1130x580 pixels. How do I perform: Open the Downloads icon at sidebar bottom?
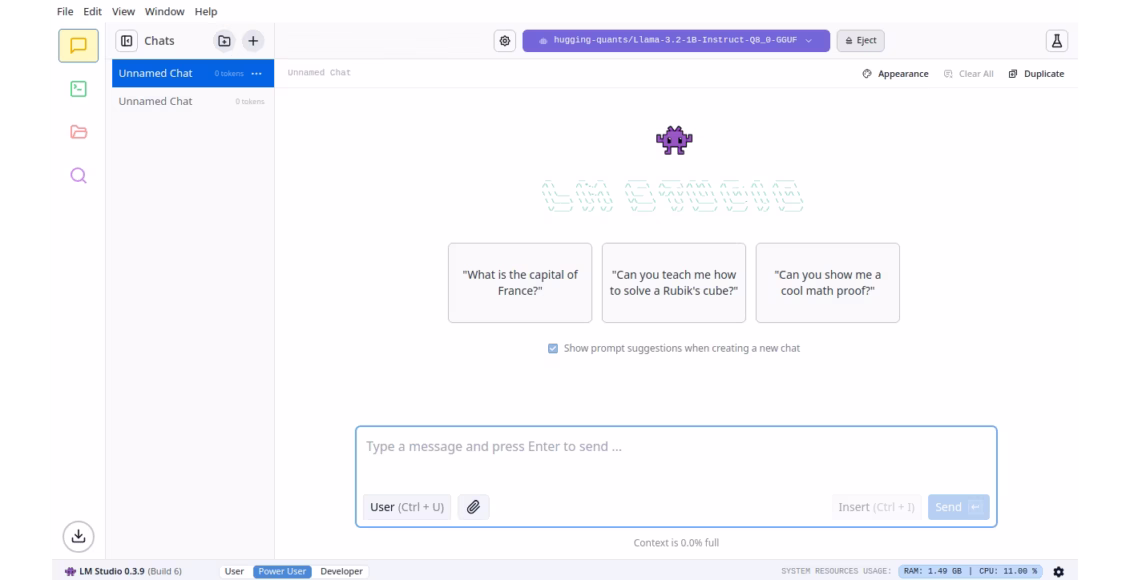(79, 536)
